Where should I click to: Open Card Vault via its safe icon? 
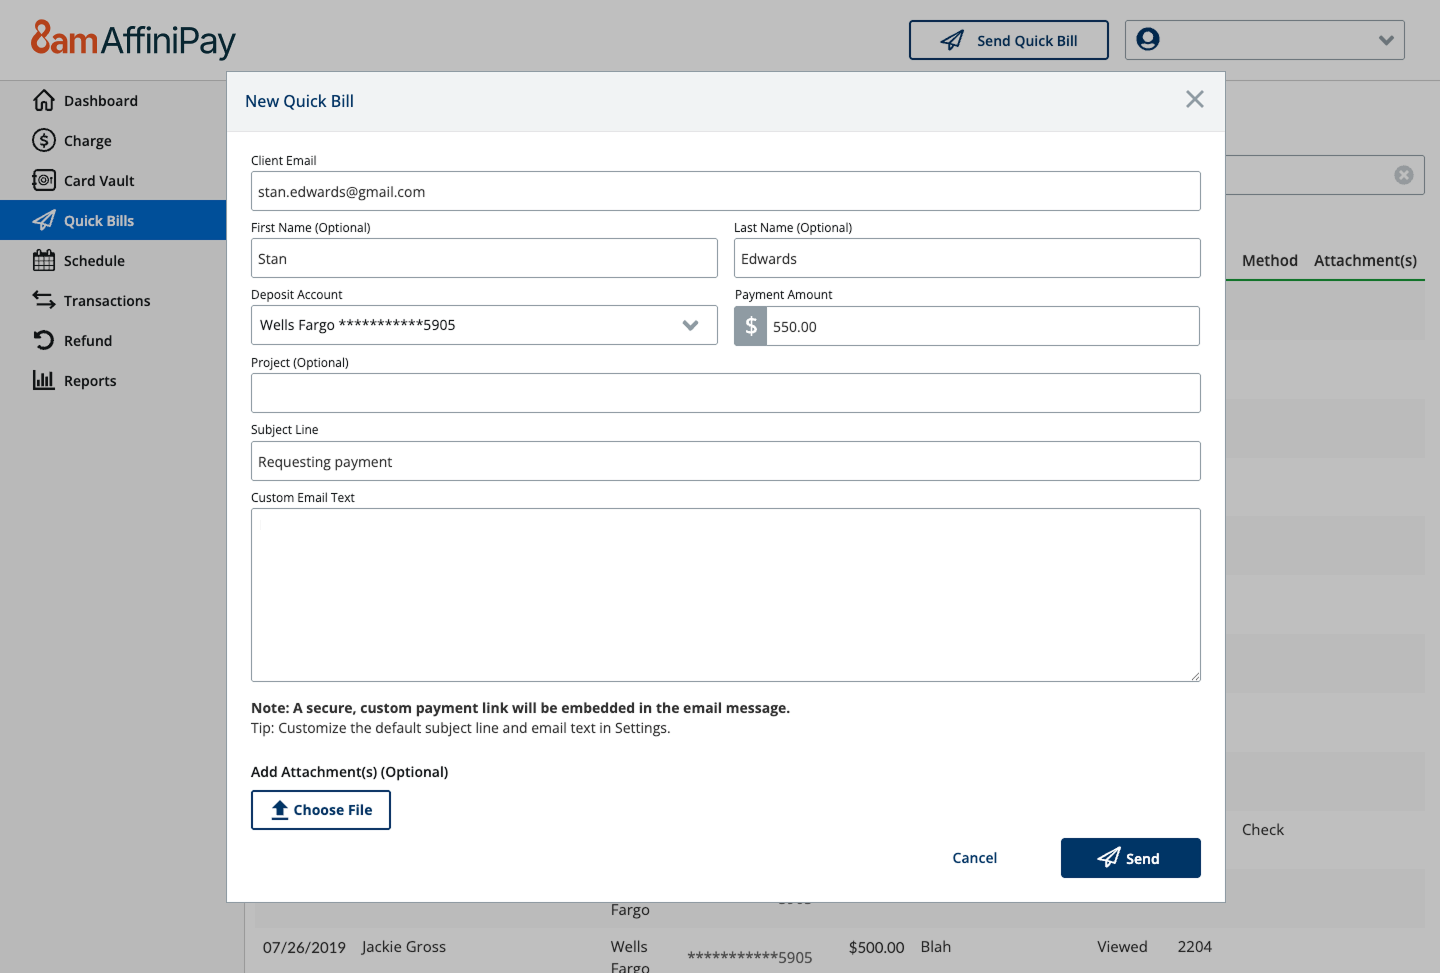click(44, 180)
